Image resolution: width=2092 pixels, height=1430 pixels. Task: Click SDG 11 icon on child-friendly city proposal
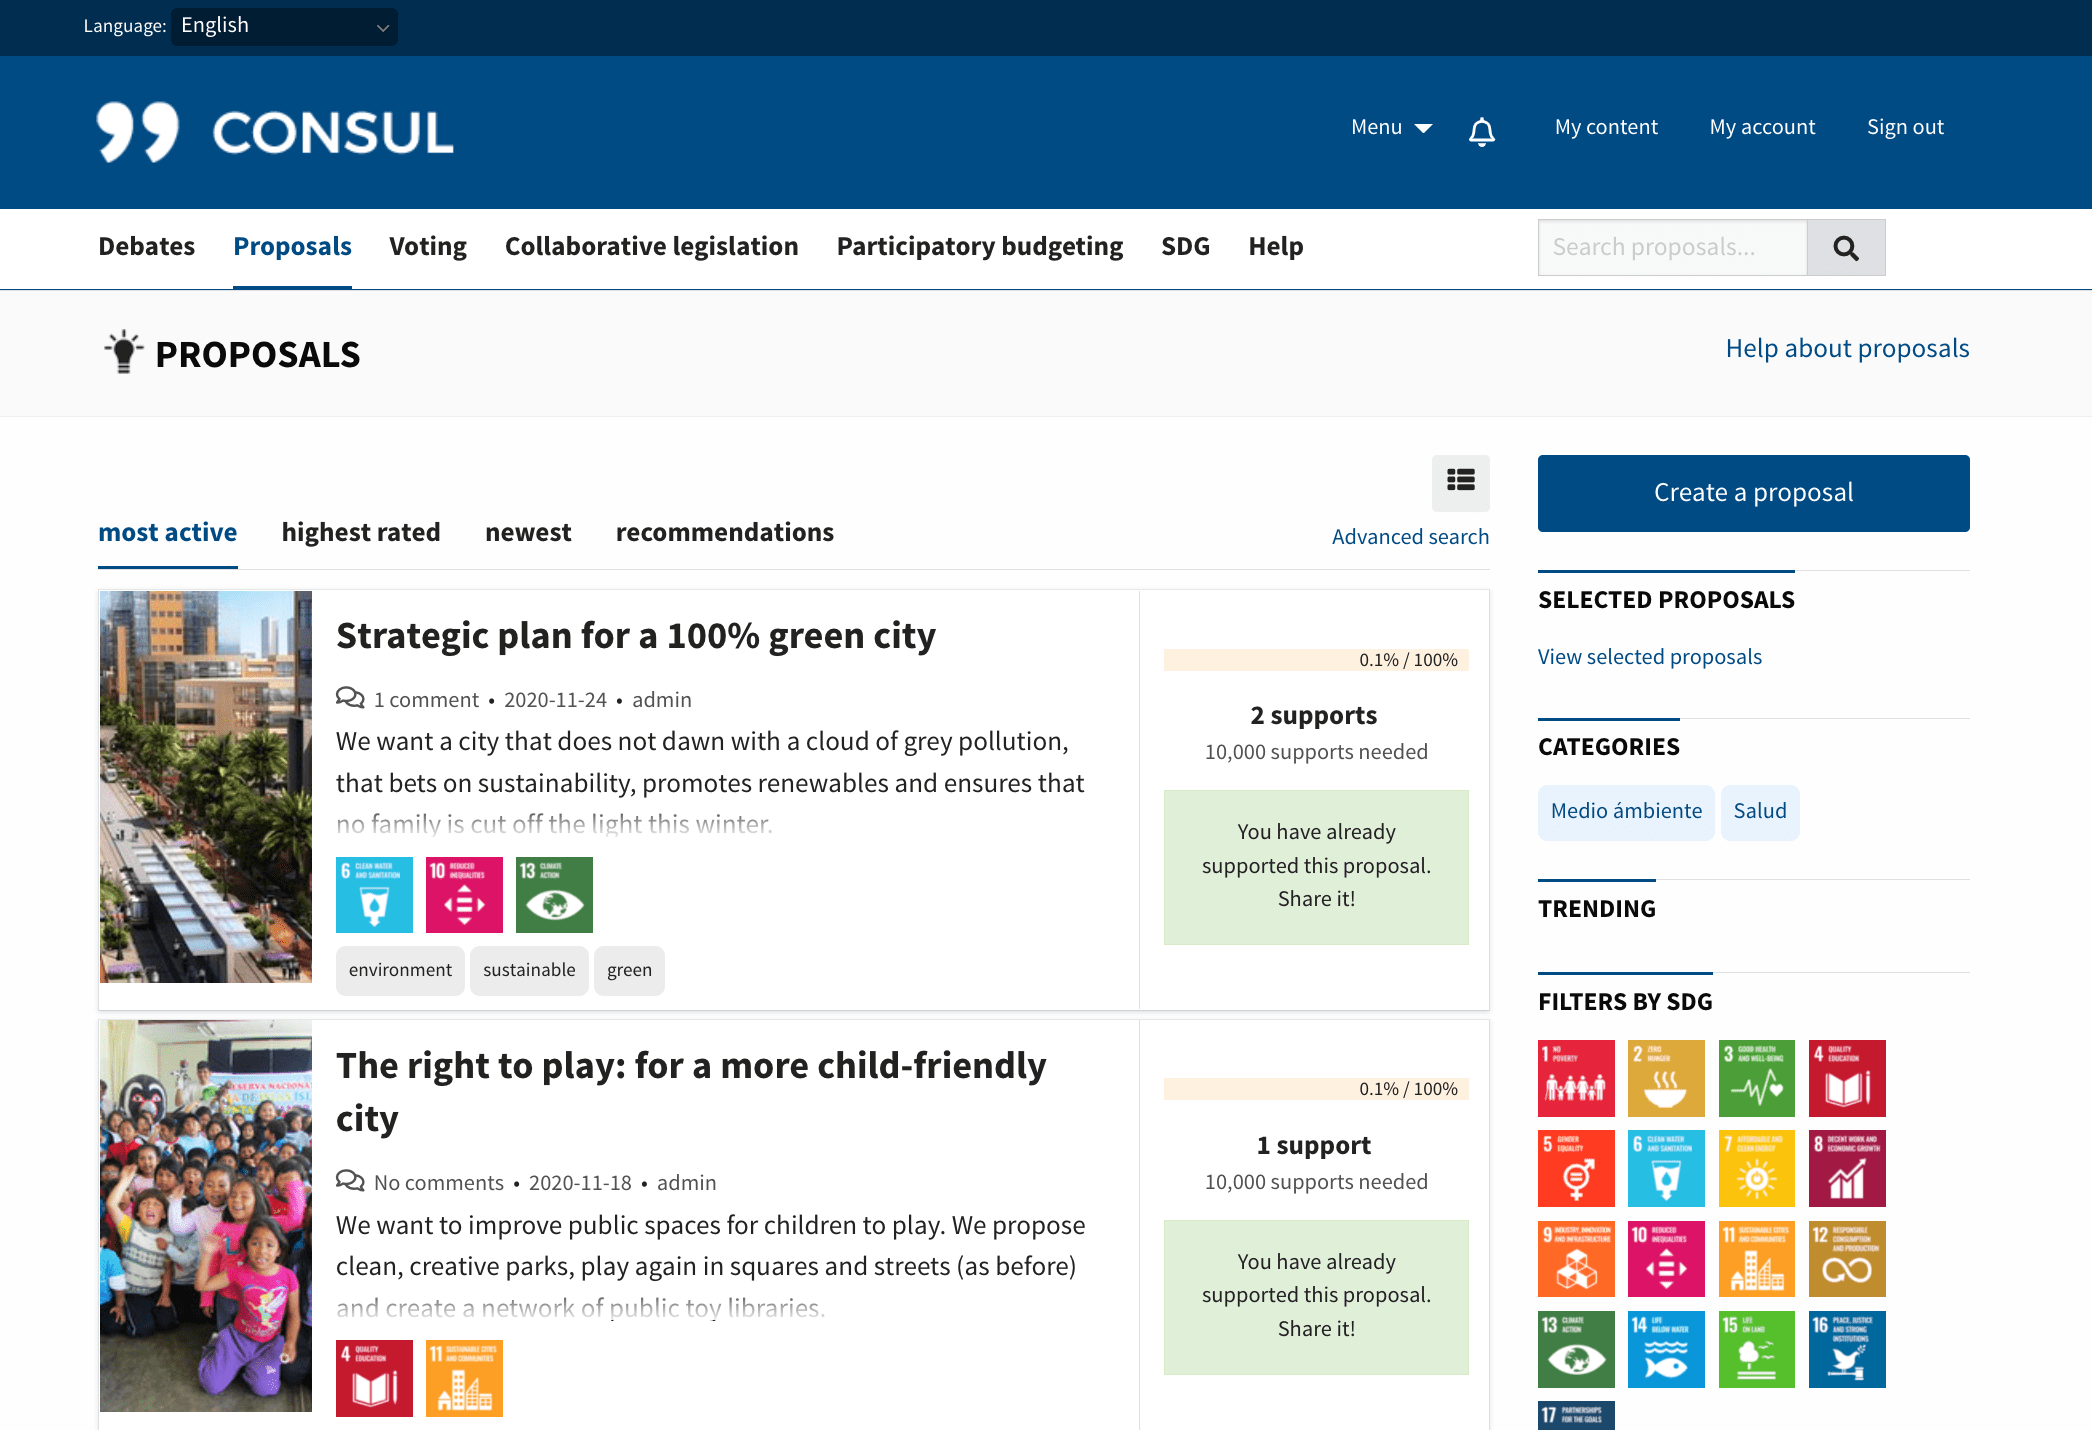[x=464, y=1378]
